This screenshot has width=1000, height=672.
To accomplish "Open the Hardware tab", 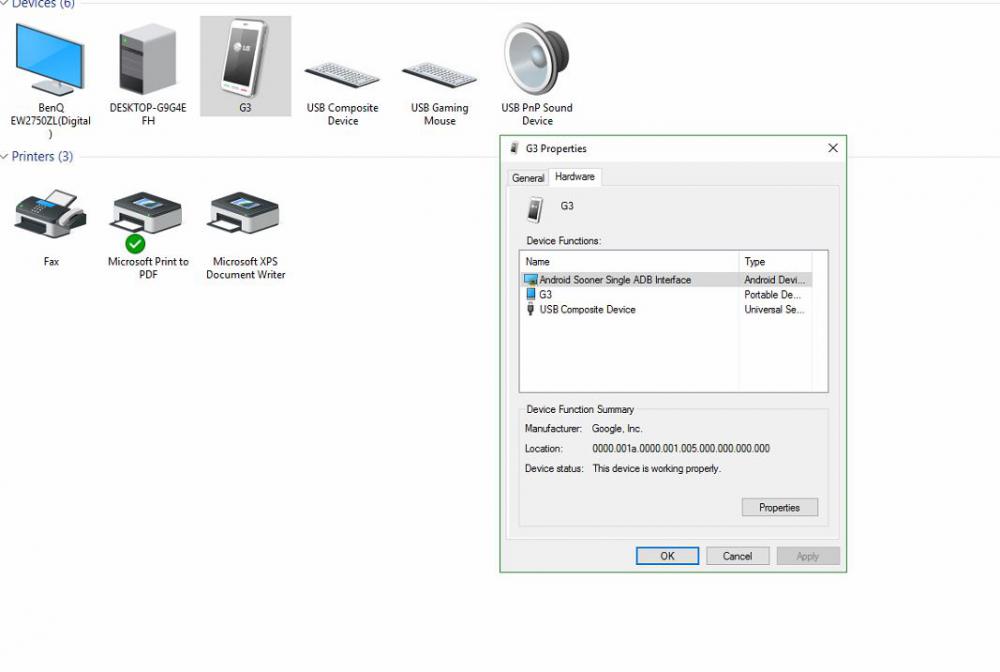I will click(x=575, y=177).
